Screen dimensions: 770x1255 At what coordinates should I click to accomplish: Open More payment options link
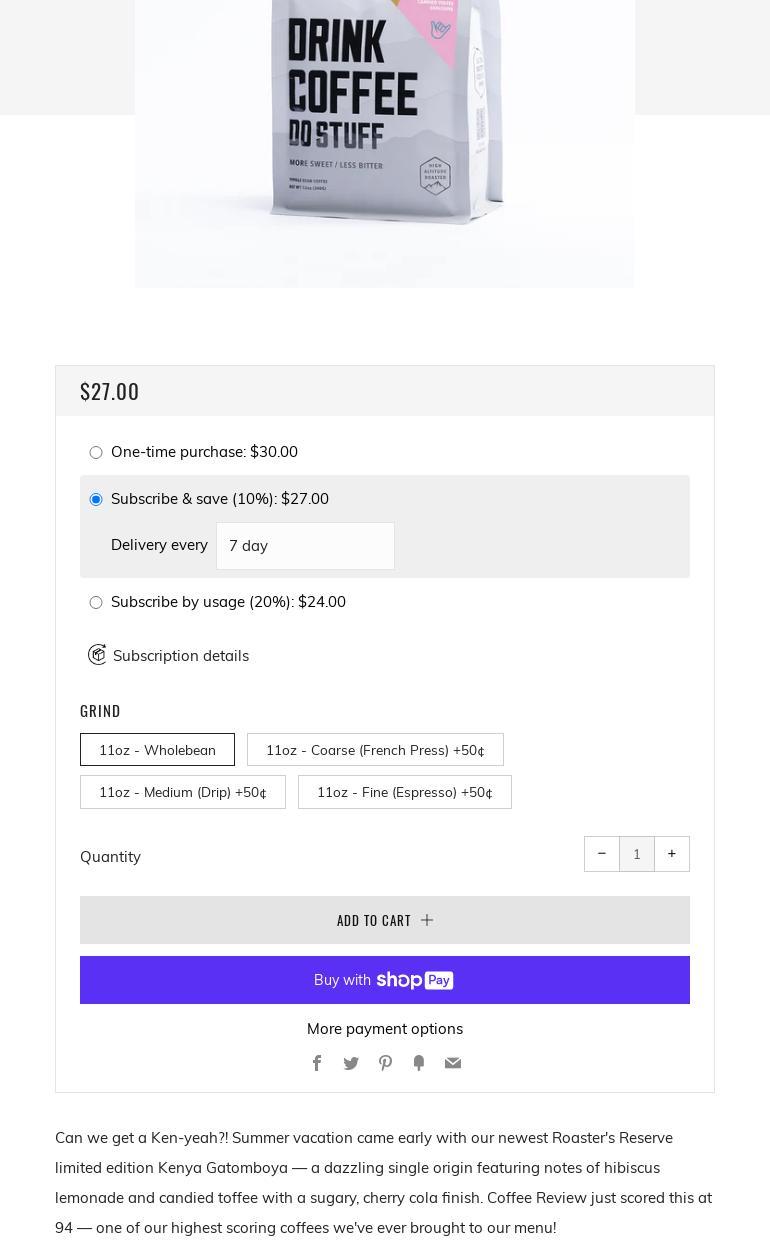pyautogui.click(x=385, y=1028)
